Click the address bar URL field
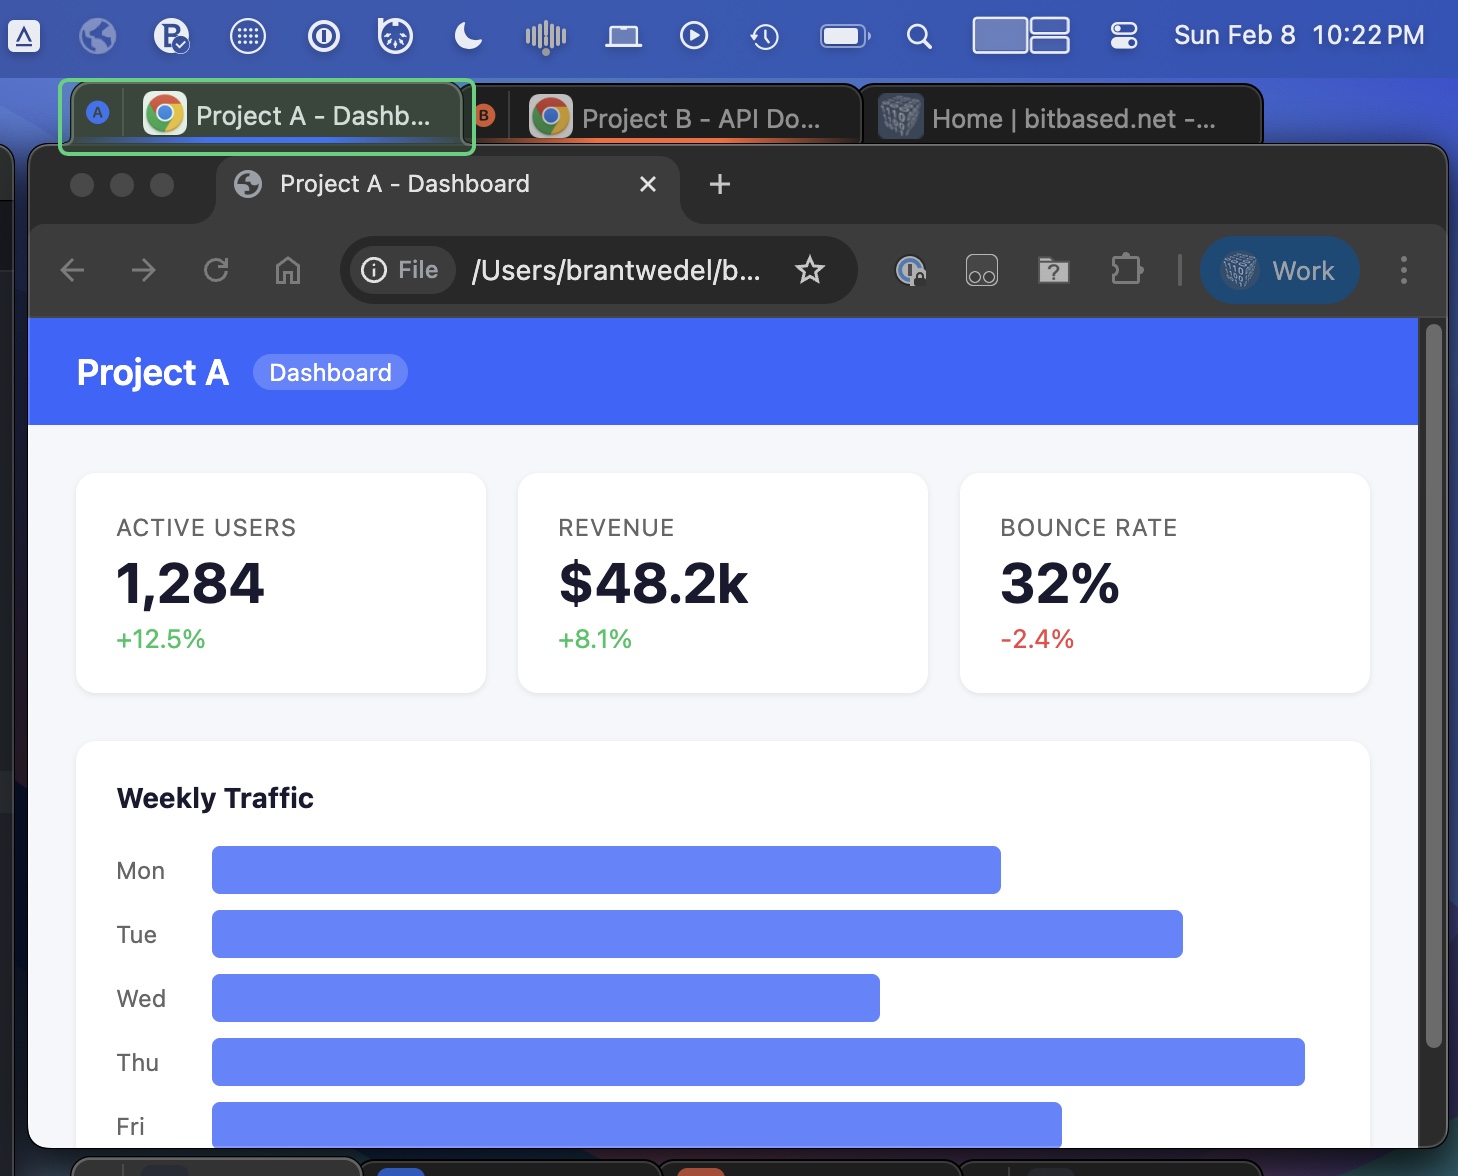The image size is (1458, 1176). 615,270
